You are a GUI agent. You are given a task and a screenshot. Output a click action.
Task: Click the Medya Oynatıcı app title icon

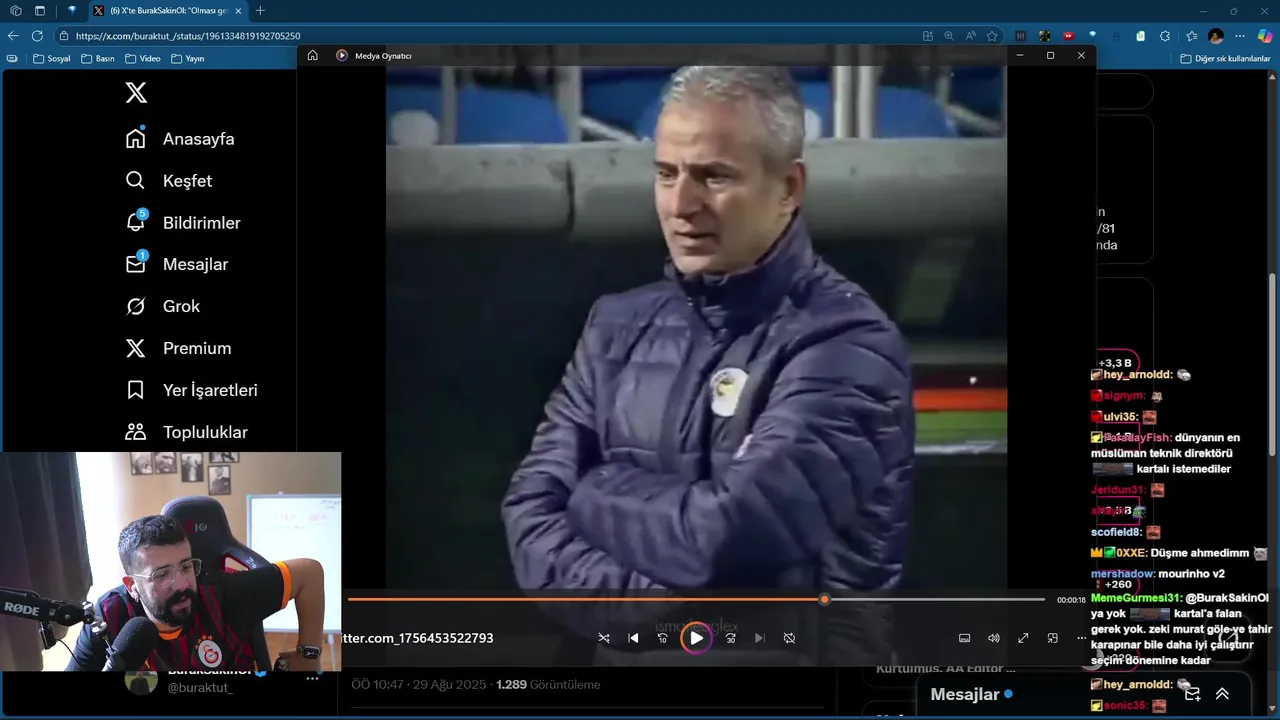coord(342,56)
